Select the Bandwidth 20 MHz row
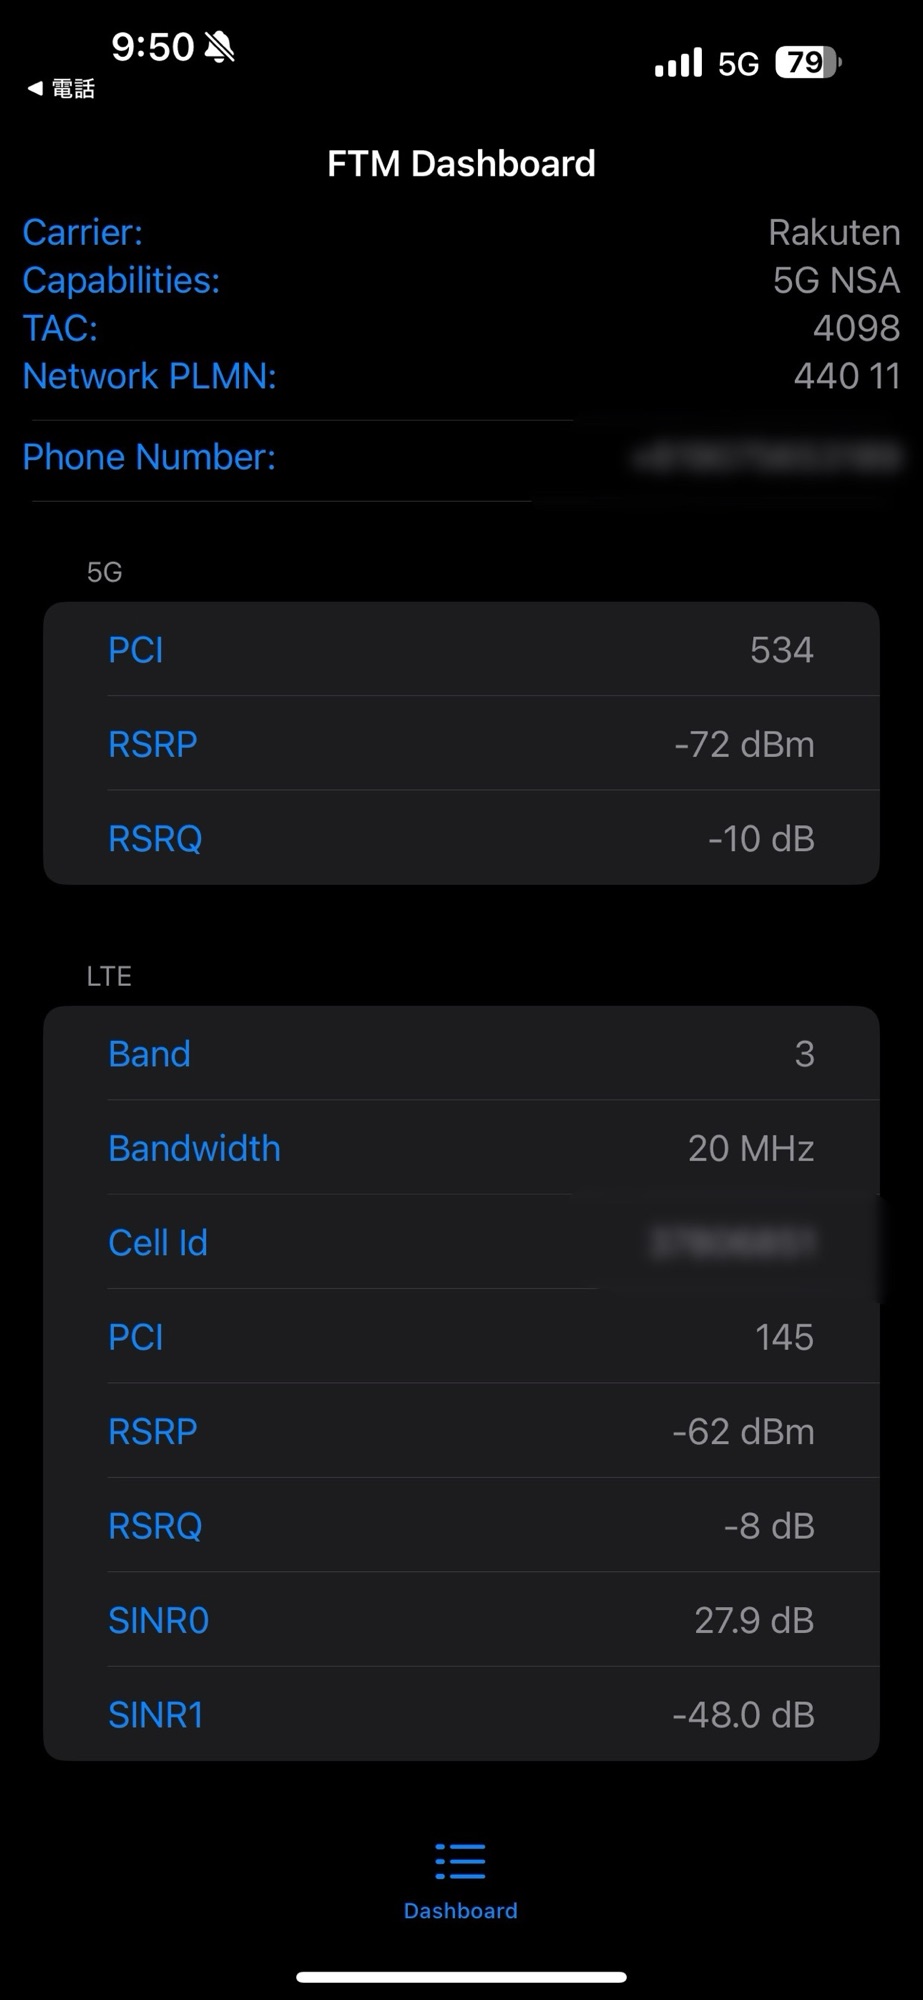 pyautogui.click(x=461, y=1148)
